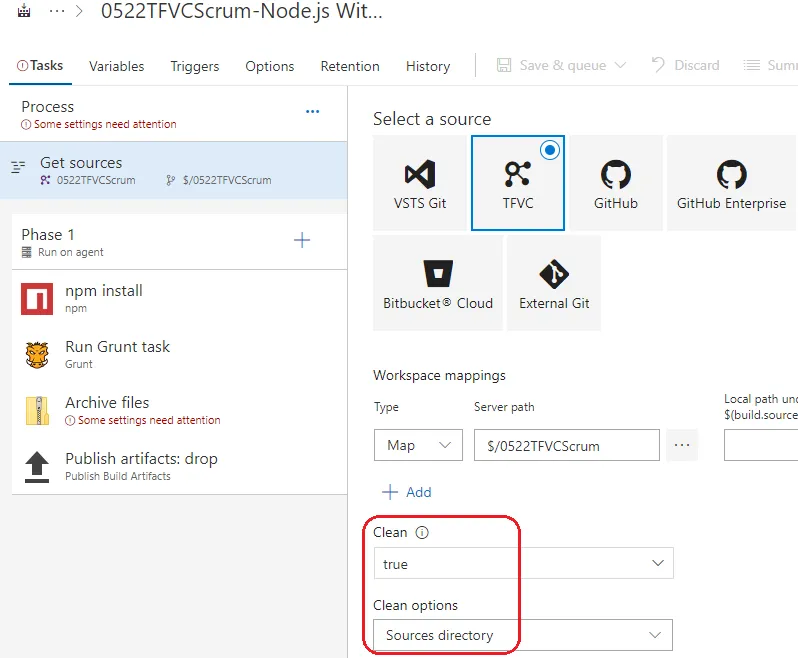798x658 pixels.
Task: Click the Local path input field
Action: click(x=761, y=445)
